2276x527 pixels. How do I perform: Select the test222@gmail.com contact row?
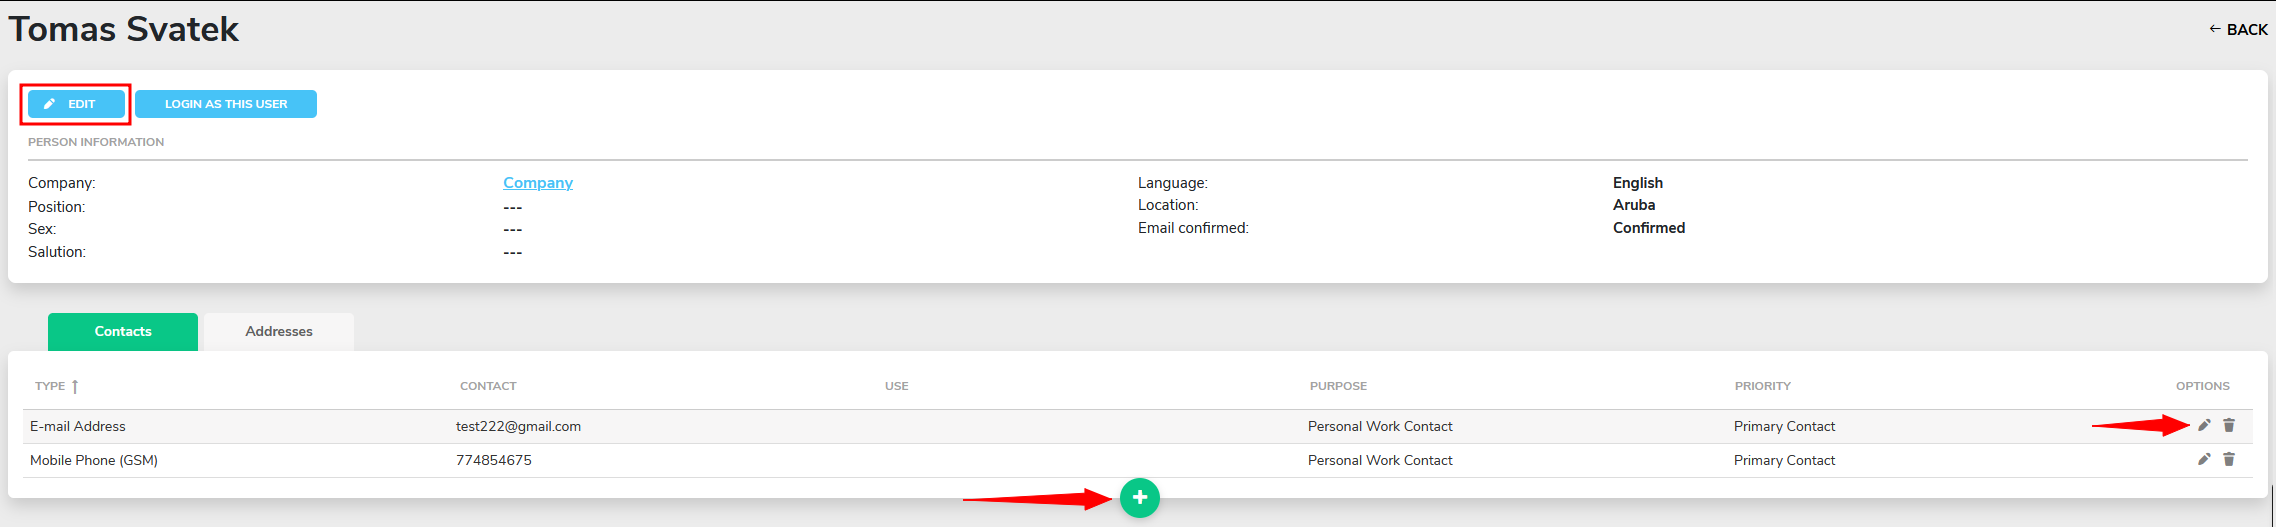coord(1138,426)
